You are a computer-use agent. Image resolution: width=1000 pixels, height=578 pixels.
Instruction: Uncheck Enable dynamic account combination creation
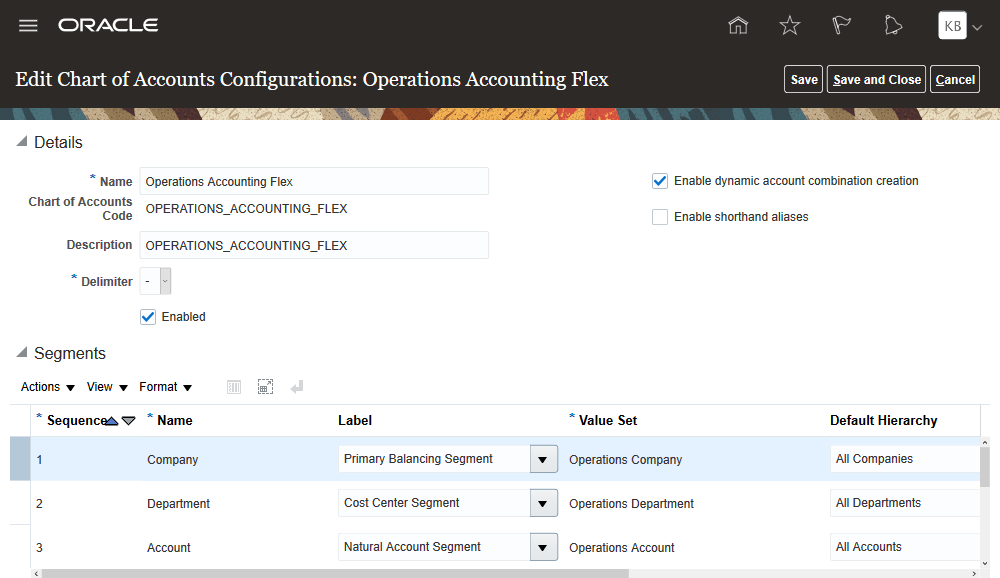click(x=660, y=181)
